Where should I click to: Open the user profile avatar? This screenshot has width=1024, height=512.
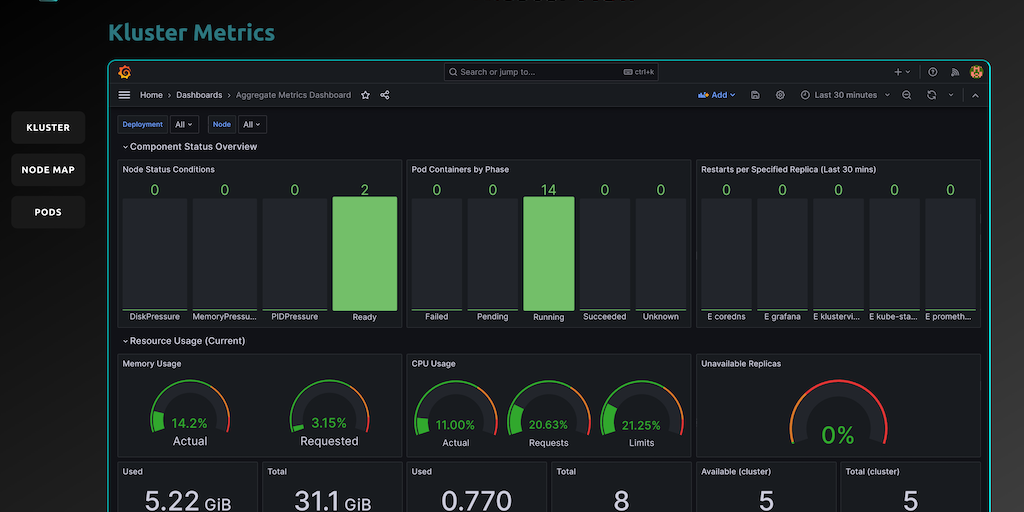(x=977, y=72)
